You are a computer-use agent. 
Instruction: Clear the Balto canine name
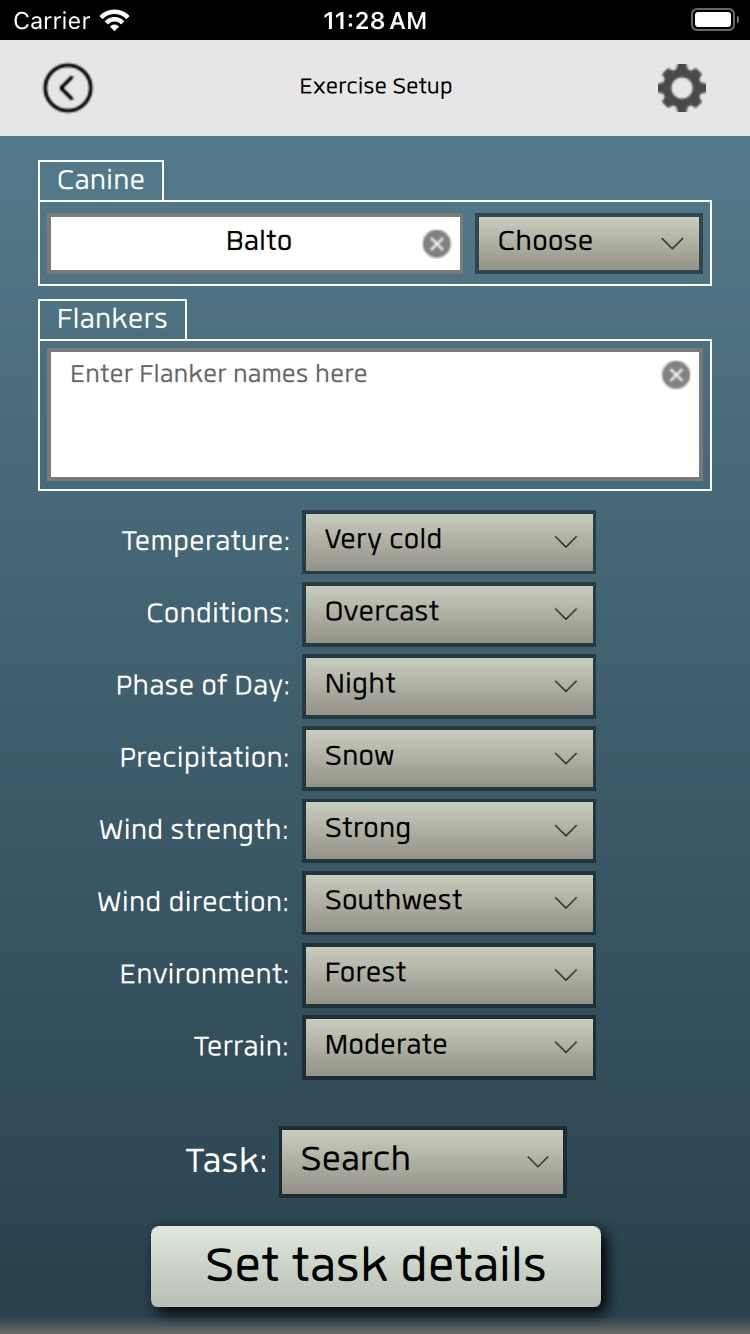[436, 243]
